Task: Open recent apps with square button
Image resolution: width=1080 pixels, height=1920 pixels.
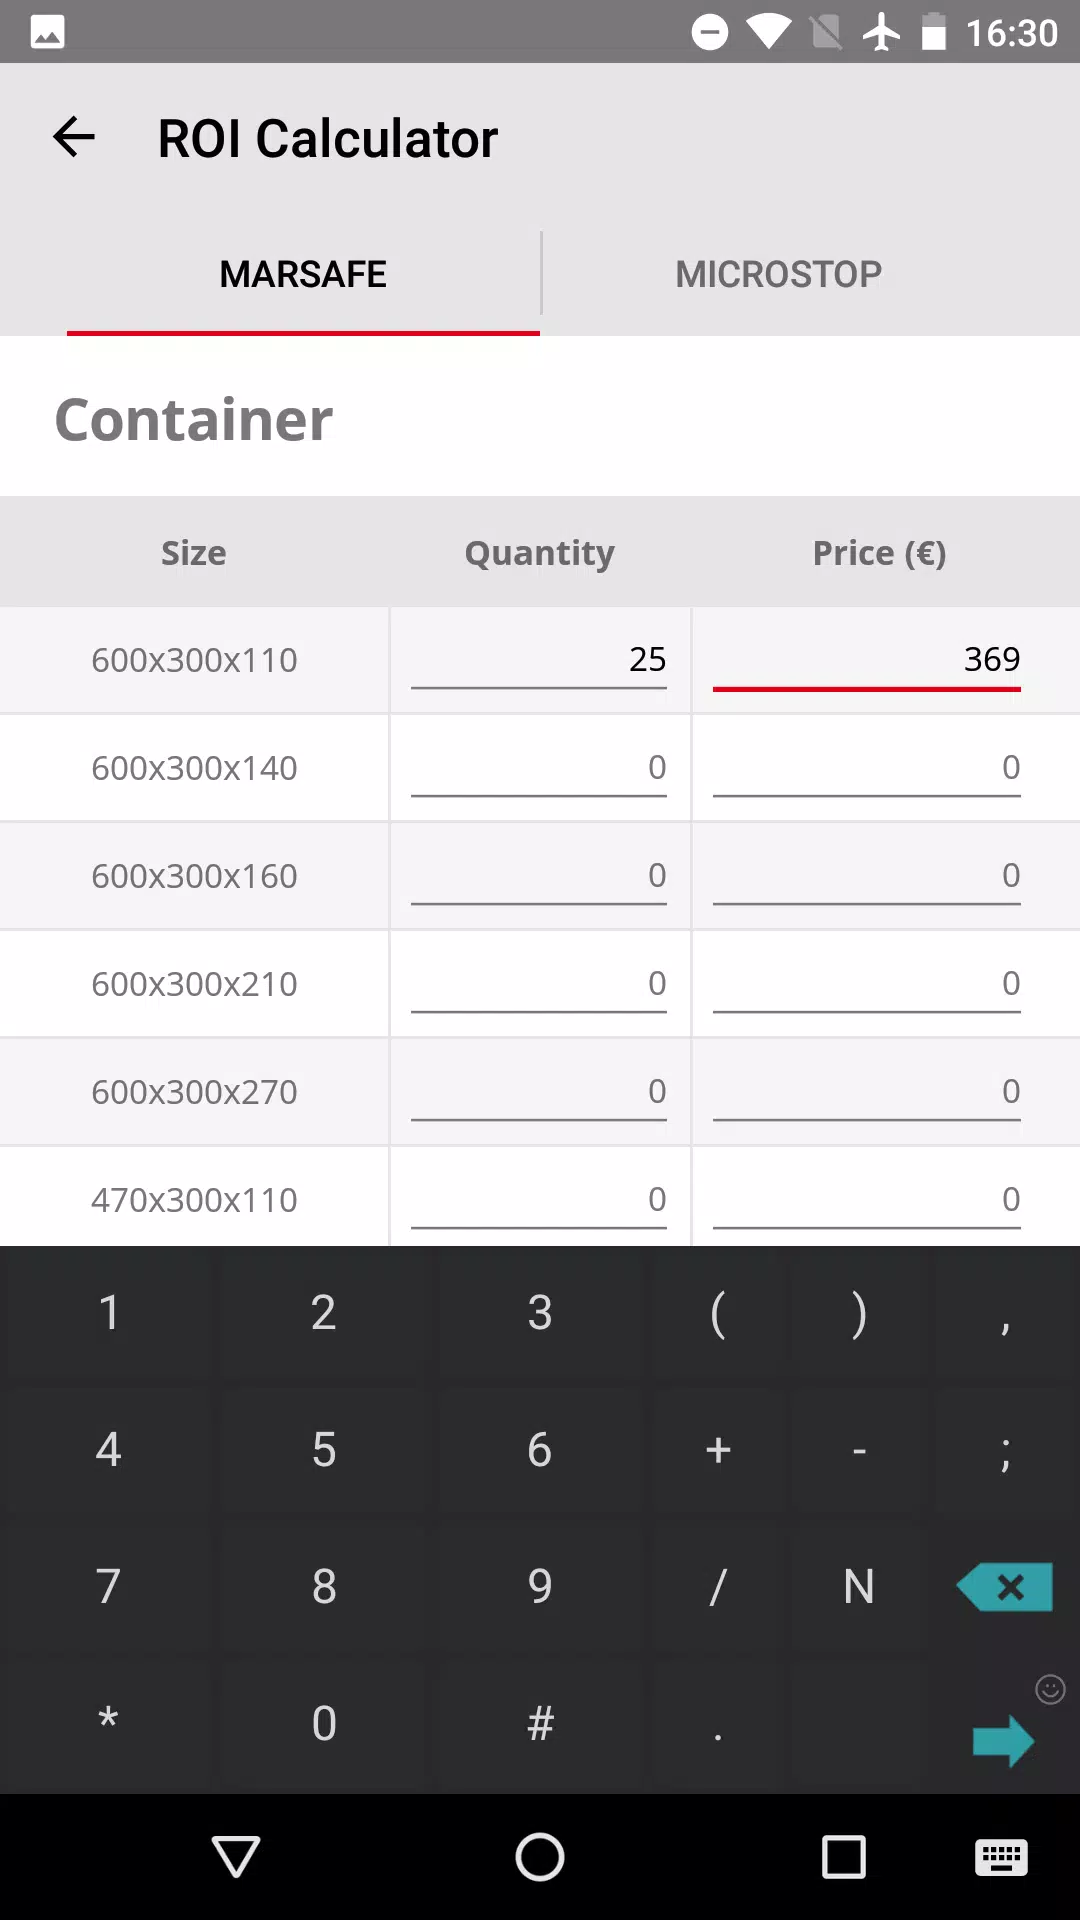Action: click(843, 1857)
